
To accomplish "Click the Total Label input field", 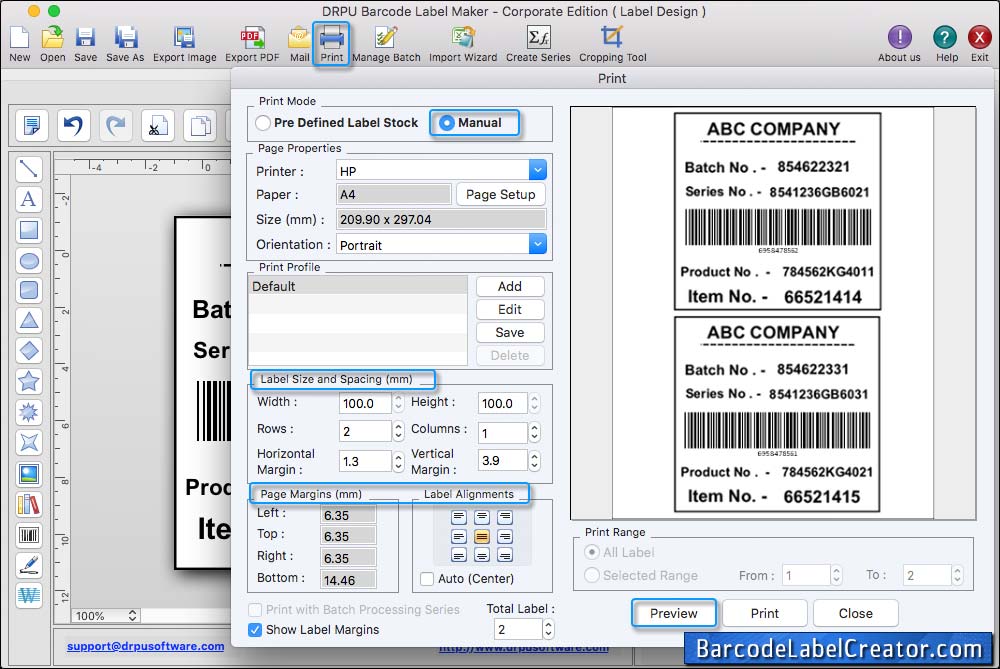I will (x=518, y=629).
